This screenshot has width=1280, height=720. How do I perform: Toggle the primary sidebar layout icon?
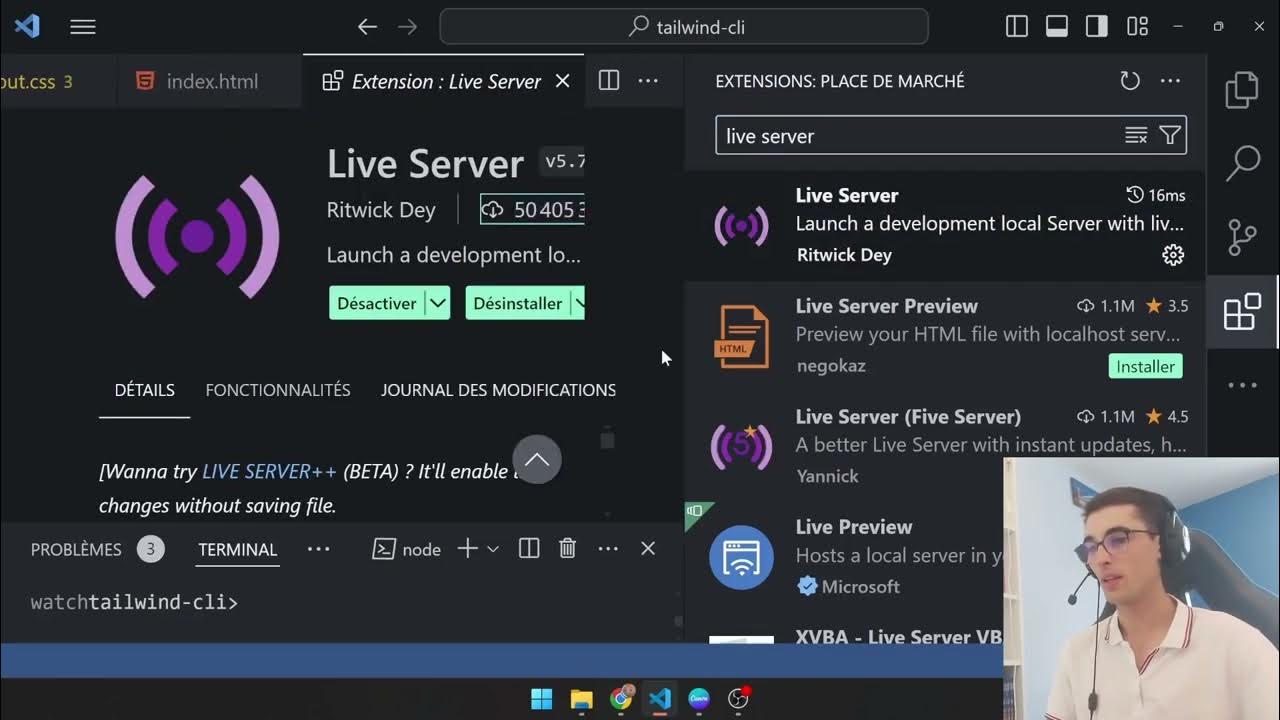(x=1017, y=27)
